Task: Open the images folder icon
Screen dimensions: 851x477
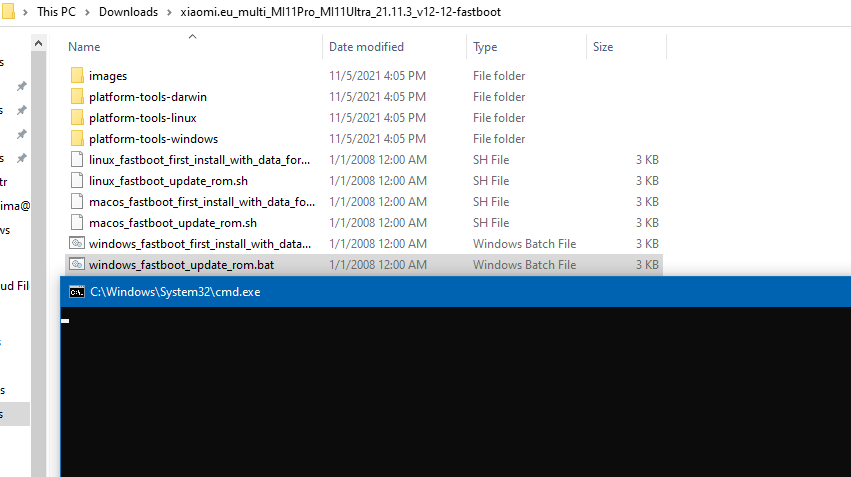Action: click(x=77, y=75)
